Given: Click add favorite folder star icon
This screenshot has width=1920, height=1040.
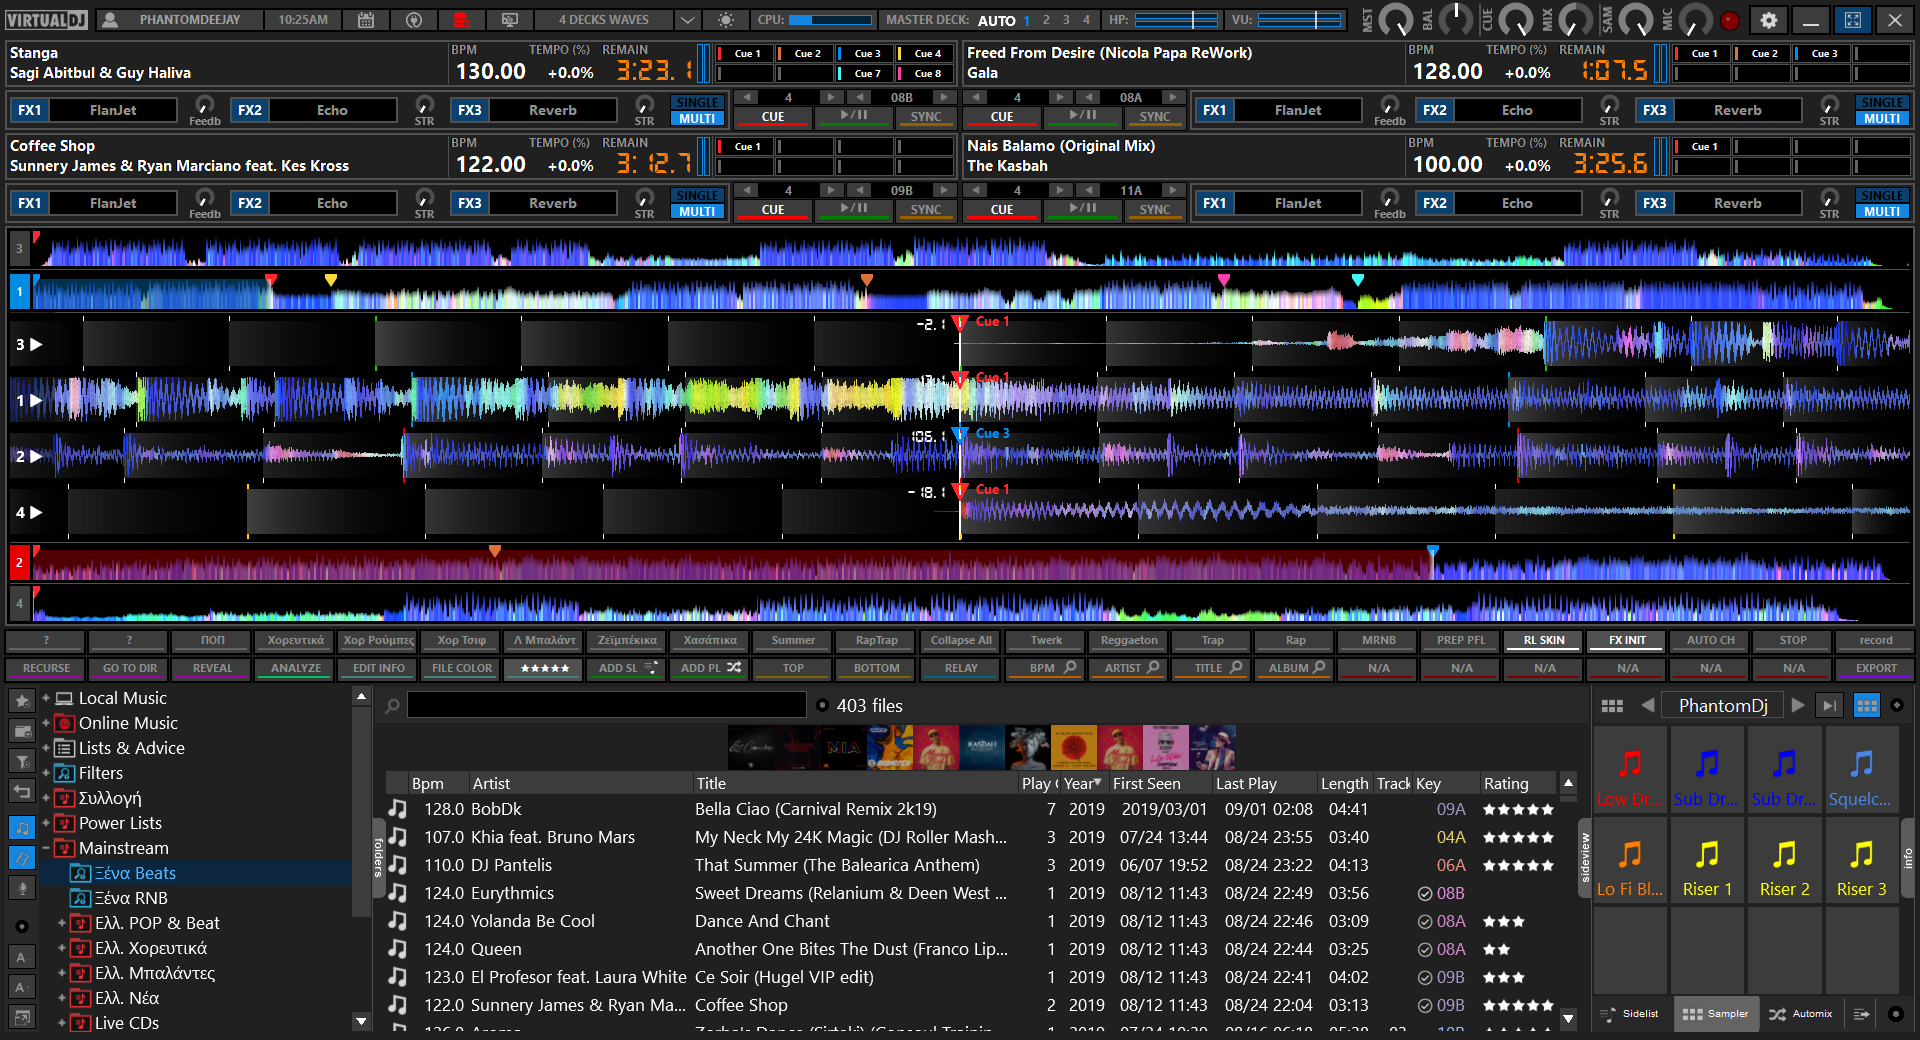Looking at the screenshot, I should click(22, 701).
